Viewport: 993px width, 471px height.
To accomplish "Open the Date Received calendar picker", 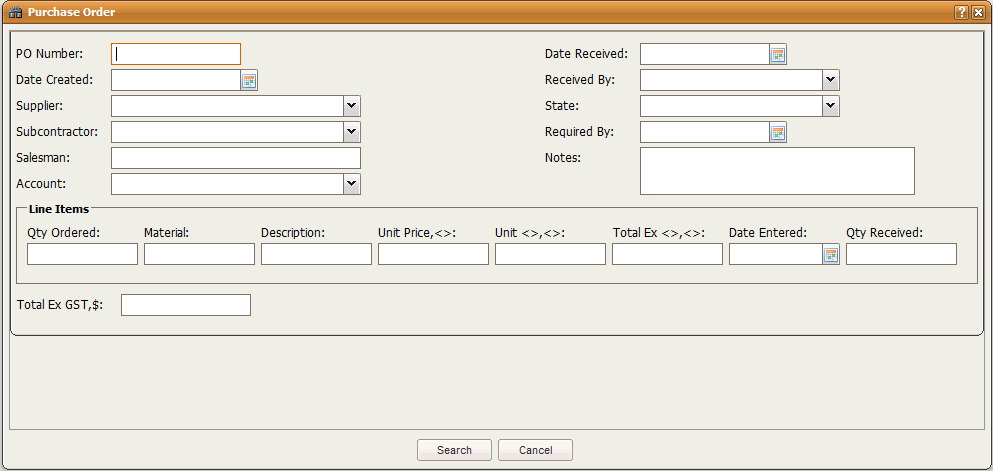I will [x=778, y=55].
